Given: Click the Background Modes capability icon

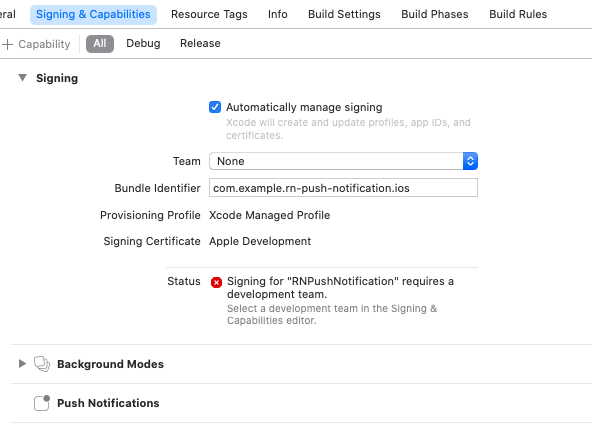Looking at the screenshot, I should pyautogui.click(x=42, y=364).
